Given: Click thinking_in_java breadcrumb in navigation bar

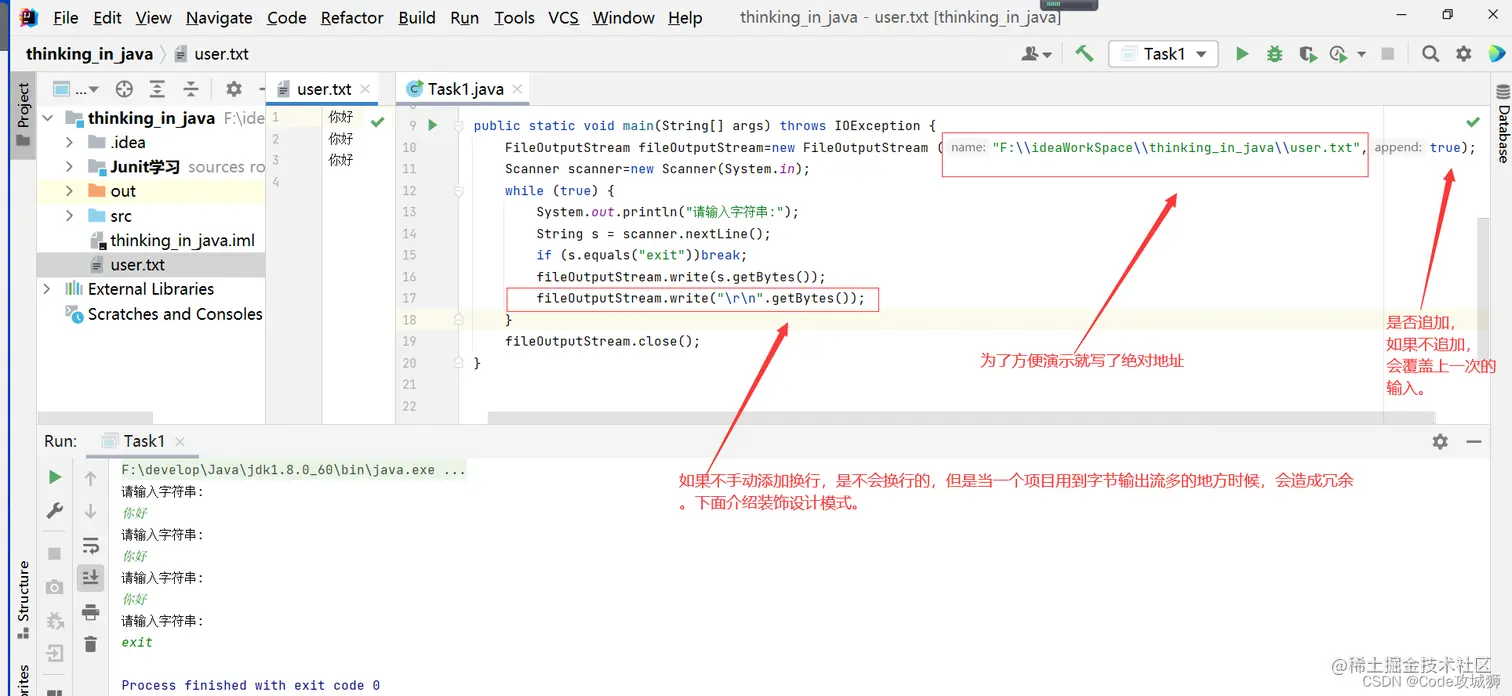Looking at the screenshot, I should [89, 54].
